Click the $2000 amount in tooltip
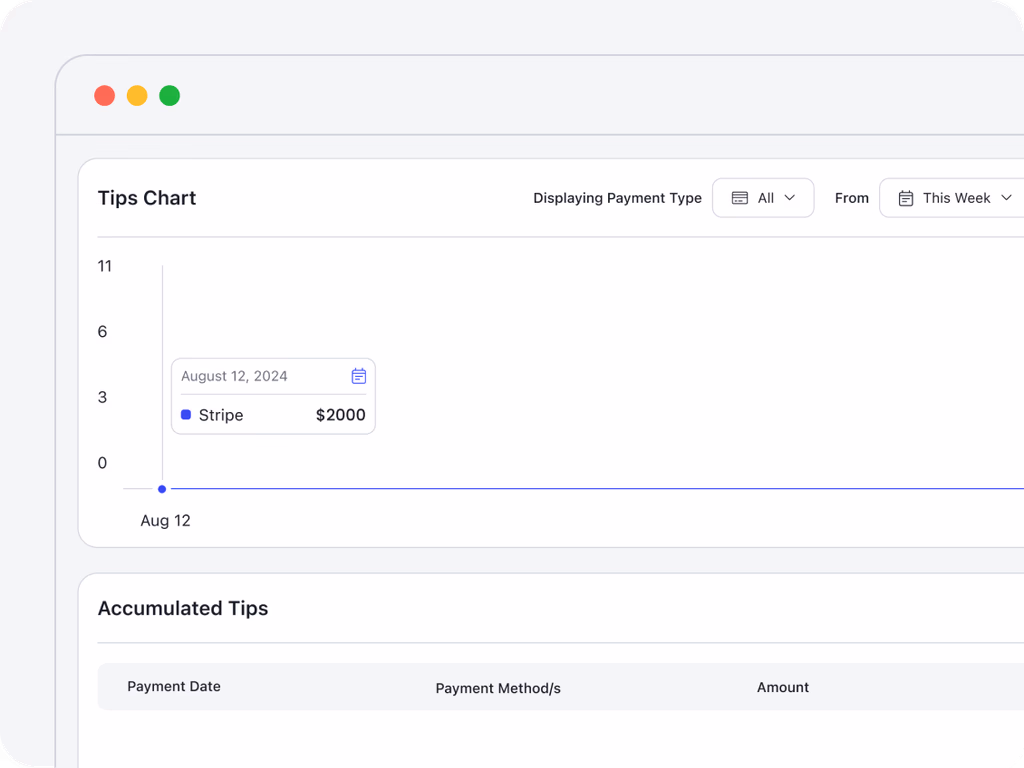Image resolution: width=1024 pixels, height=768 pixels. tap(340, 415)
